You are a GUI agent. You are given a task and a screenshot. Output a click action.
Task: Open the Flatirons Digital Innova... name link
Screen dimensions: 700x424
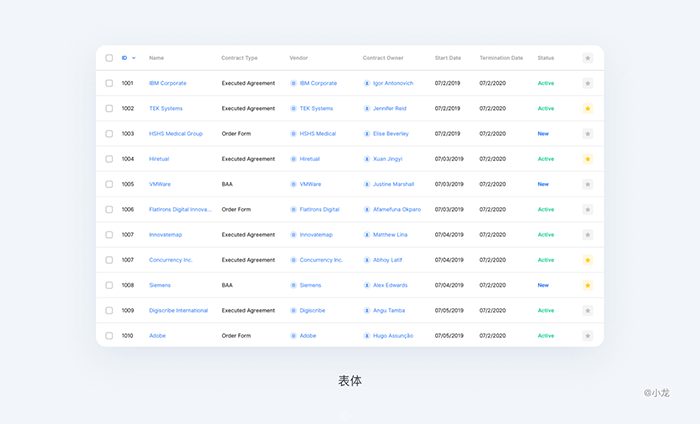click(180, 209)
